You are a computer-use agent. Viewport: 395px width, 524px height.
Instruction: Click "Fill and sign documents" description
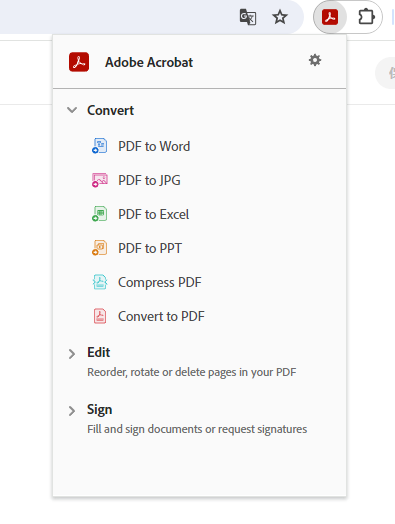point(197,429)
